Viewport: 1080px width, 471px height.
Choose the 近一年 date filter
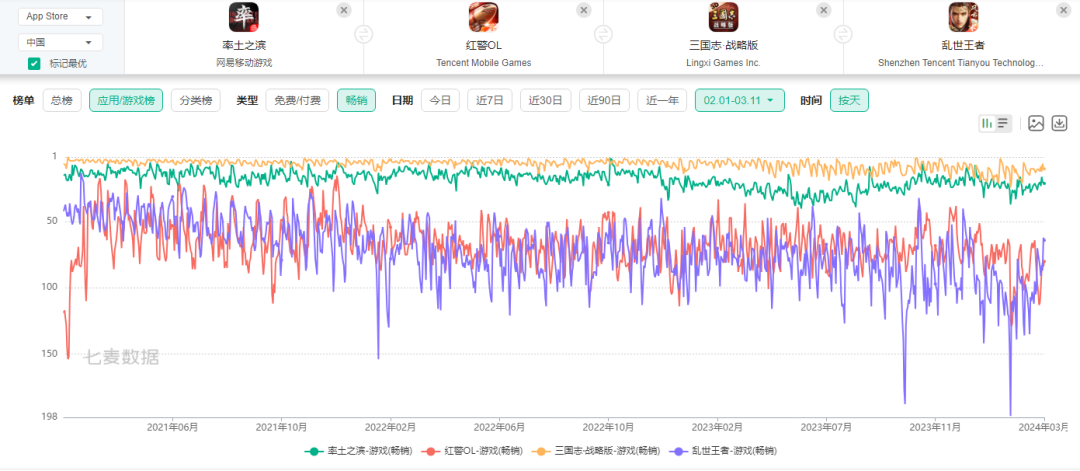(x=662, y=101)
